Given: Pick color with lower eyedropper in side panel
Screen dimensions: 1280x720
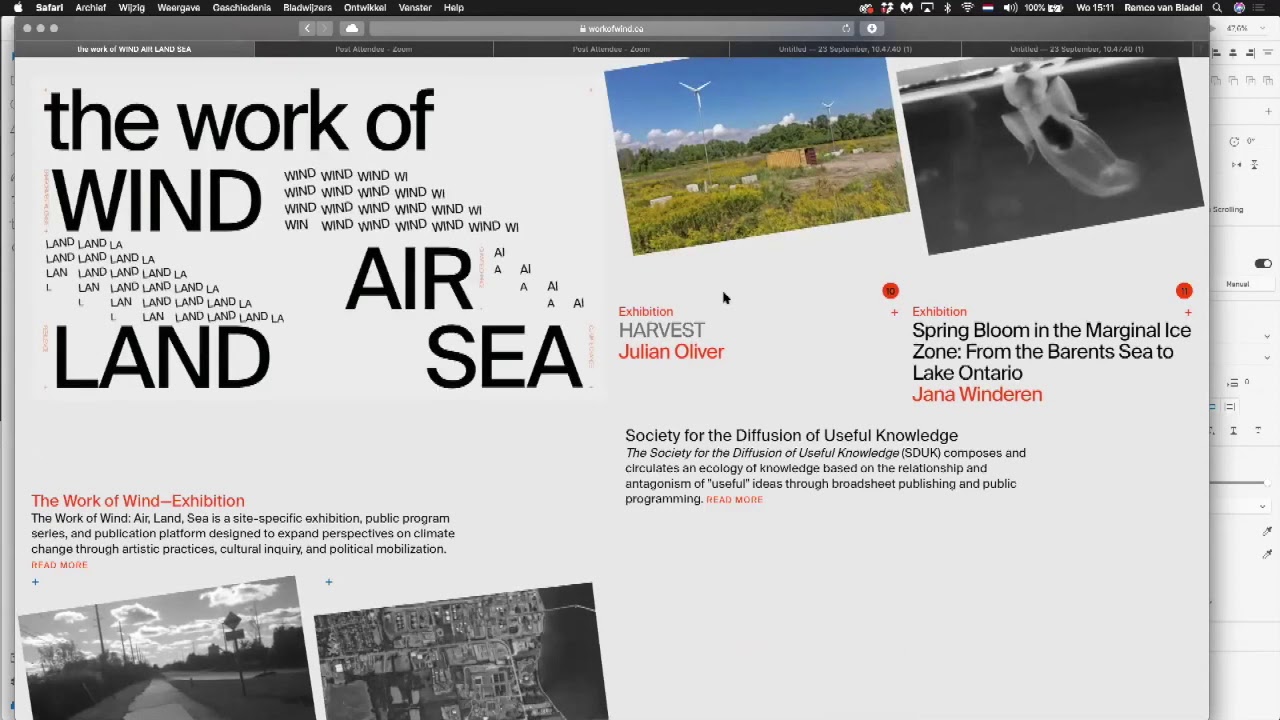Looking at the screenshot, I should (x=1267, y=553).
